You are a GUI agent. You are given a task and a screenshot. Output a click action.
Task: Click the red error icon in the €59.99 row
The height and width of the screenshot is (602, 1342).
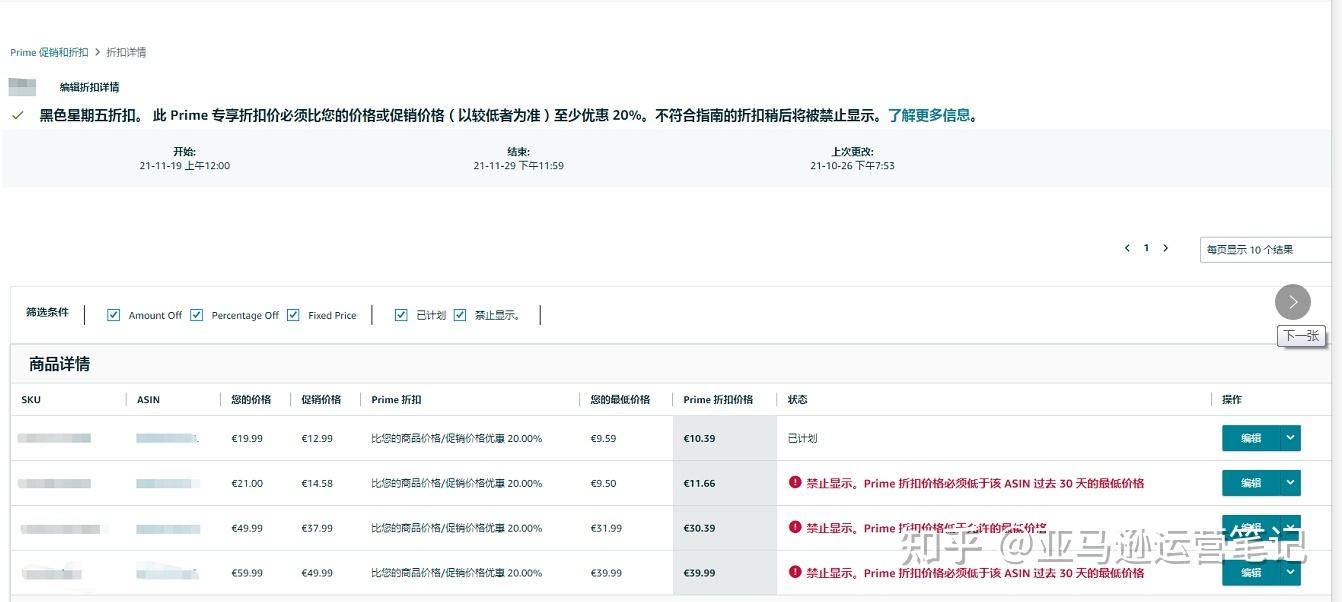pyautogui.click(x=795, y=572)
